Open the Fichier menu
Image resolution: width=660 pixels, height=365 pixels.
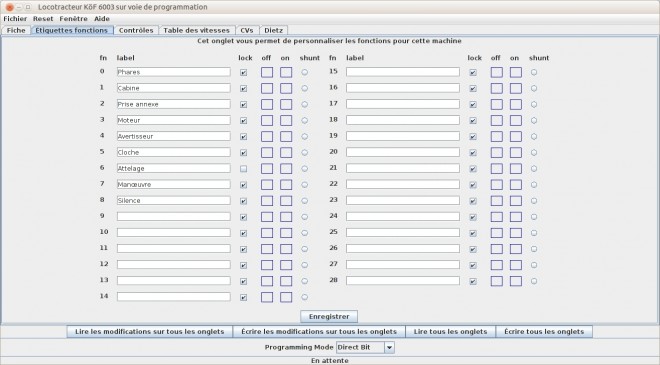pos(15,19)
